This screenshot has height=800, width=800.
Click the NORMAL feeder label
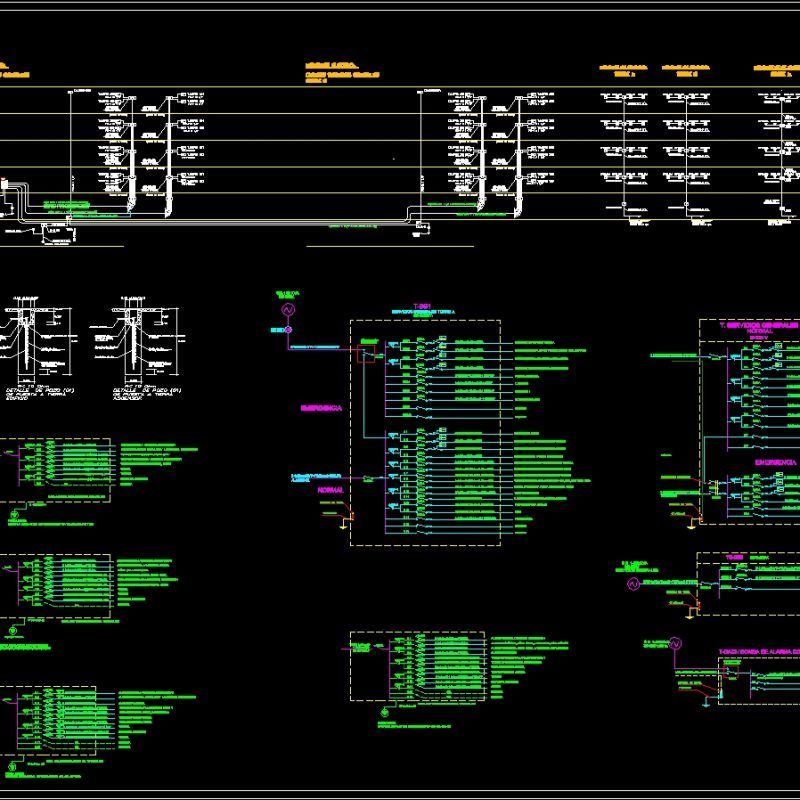(330, 491)
